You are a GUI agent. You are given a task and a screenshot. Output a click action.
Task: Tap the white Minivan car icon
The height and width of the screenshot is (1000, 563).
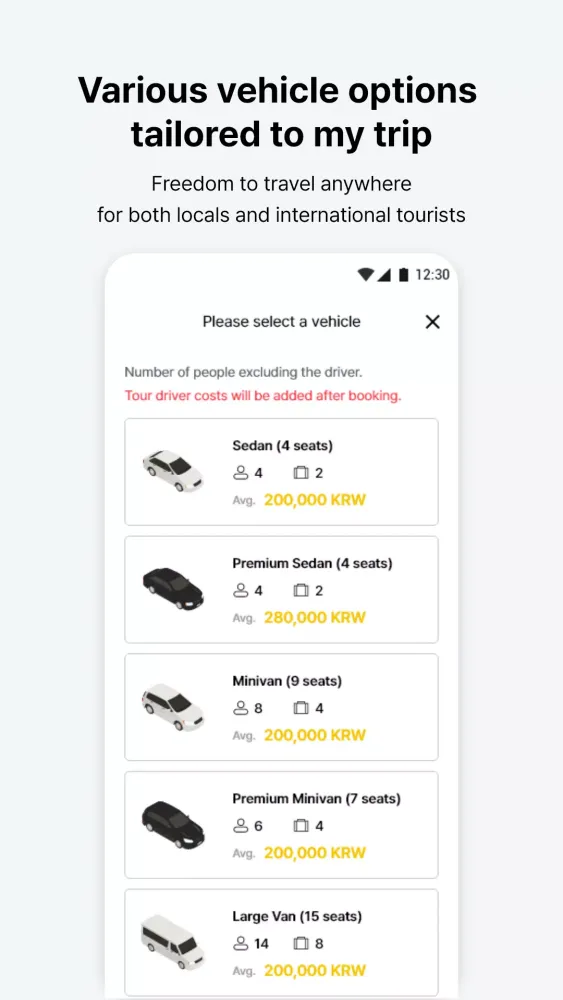pos(173,707)
